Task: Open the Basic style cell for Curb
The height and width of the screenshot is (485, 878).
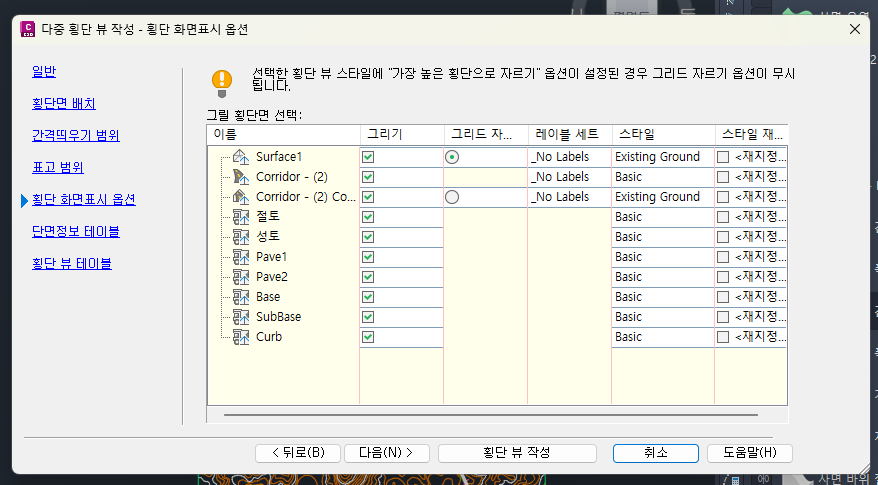Action: (x=661, y=337)
